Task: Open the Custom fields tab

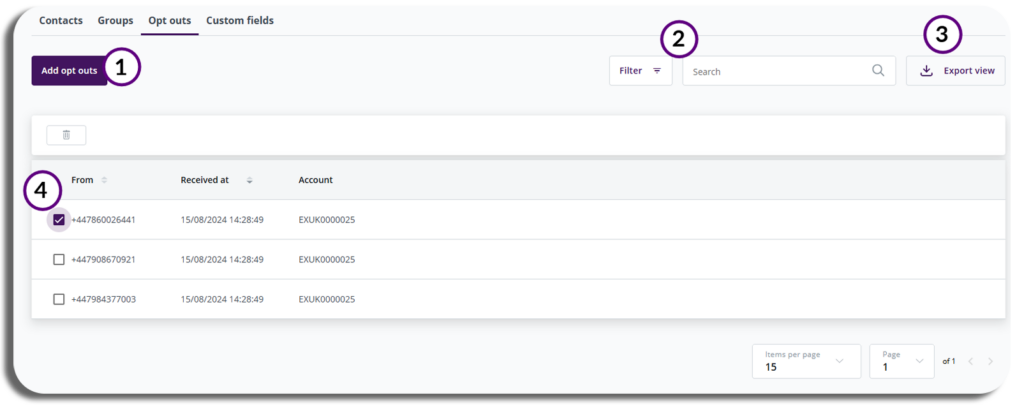Action: point(240,20)
